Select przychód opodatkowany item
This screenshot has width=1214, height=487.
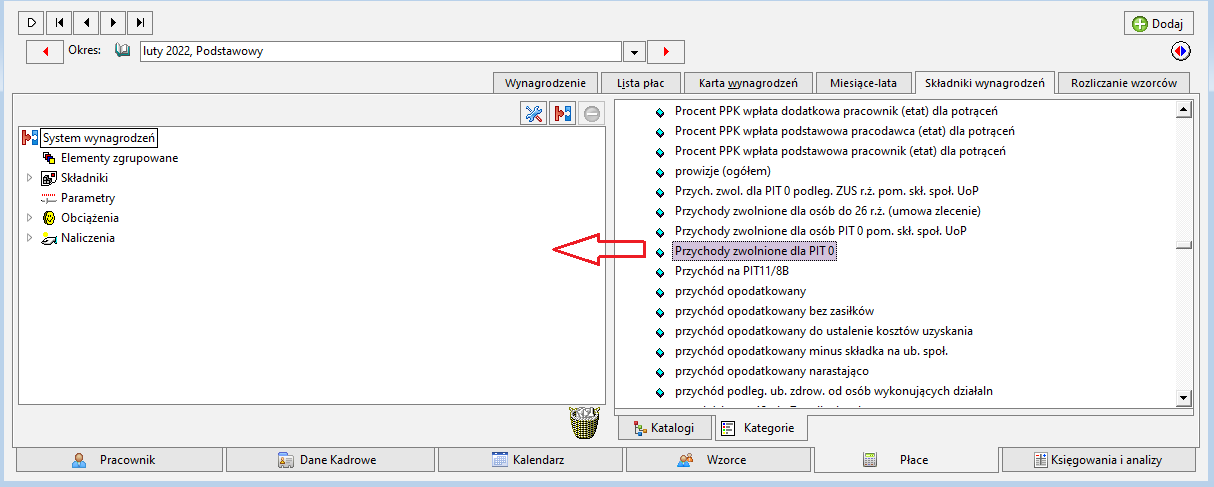(x=740, y=291)
